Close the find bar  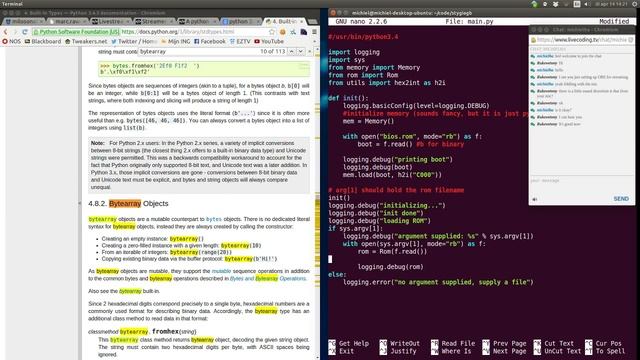click(309, 51)
